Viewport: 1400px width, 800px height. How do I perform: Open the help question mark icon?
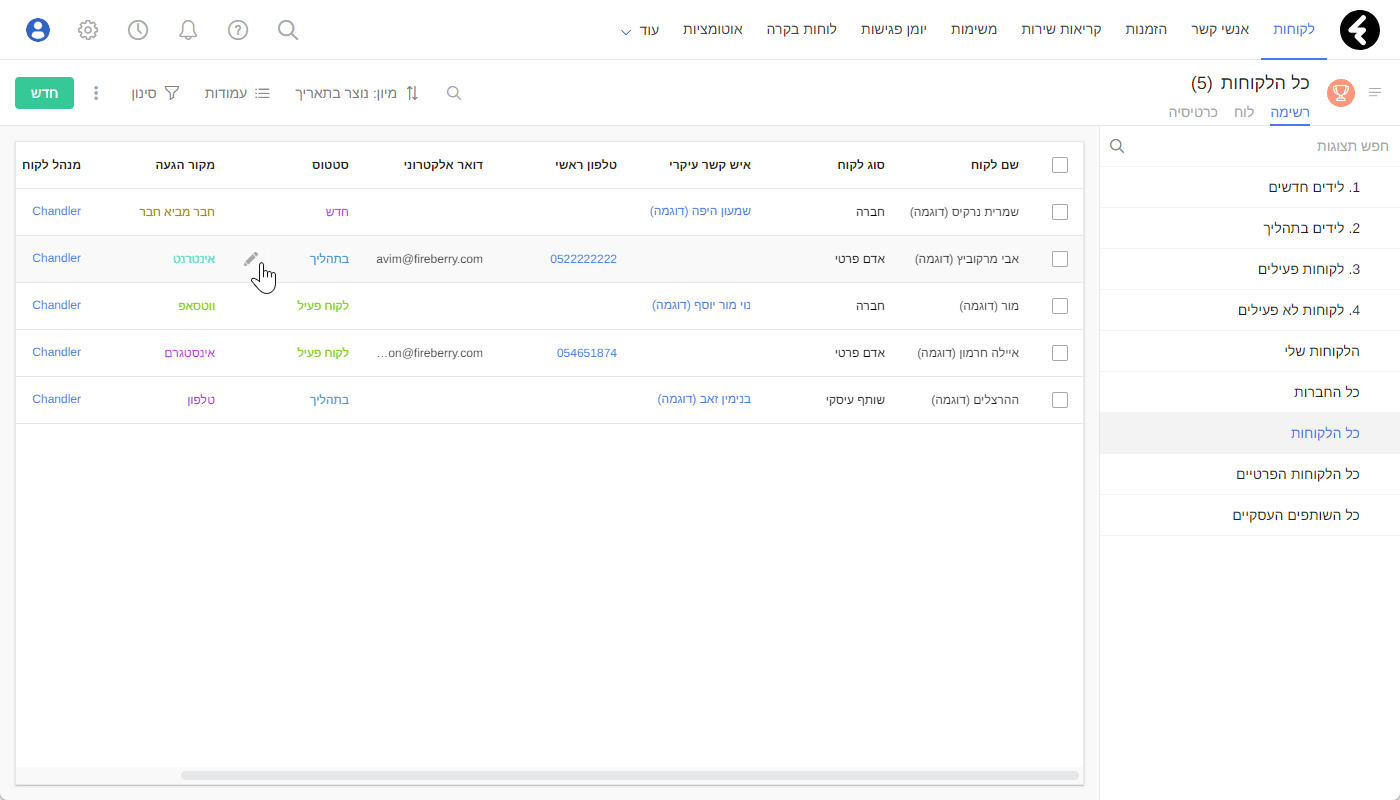(238, 30)
